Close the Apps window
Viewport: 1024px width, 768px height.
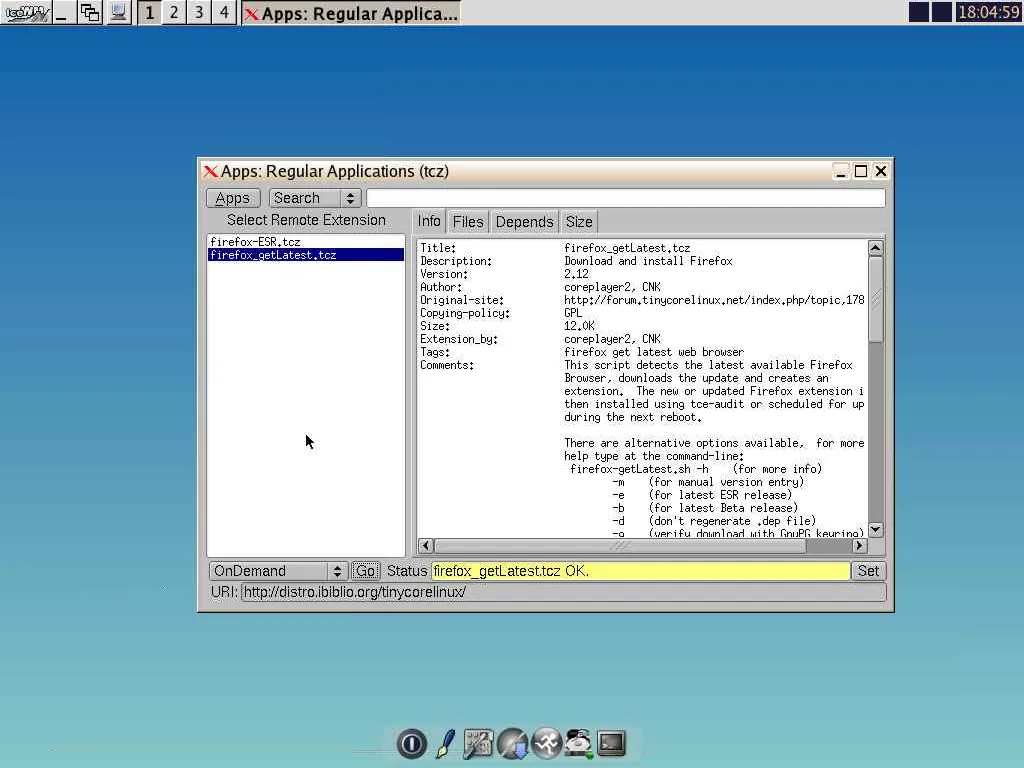click(x=880, y=172)
